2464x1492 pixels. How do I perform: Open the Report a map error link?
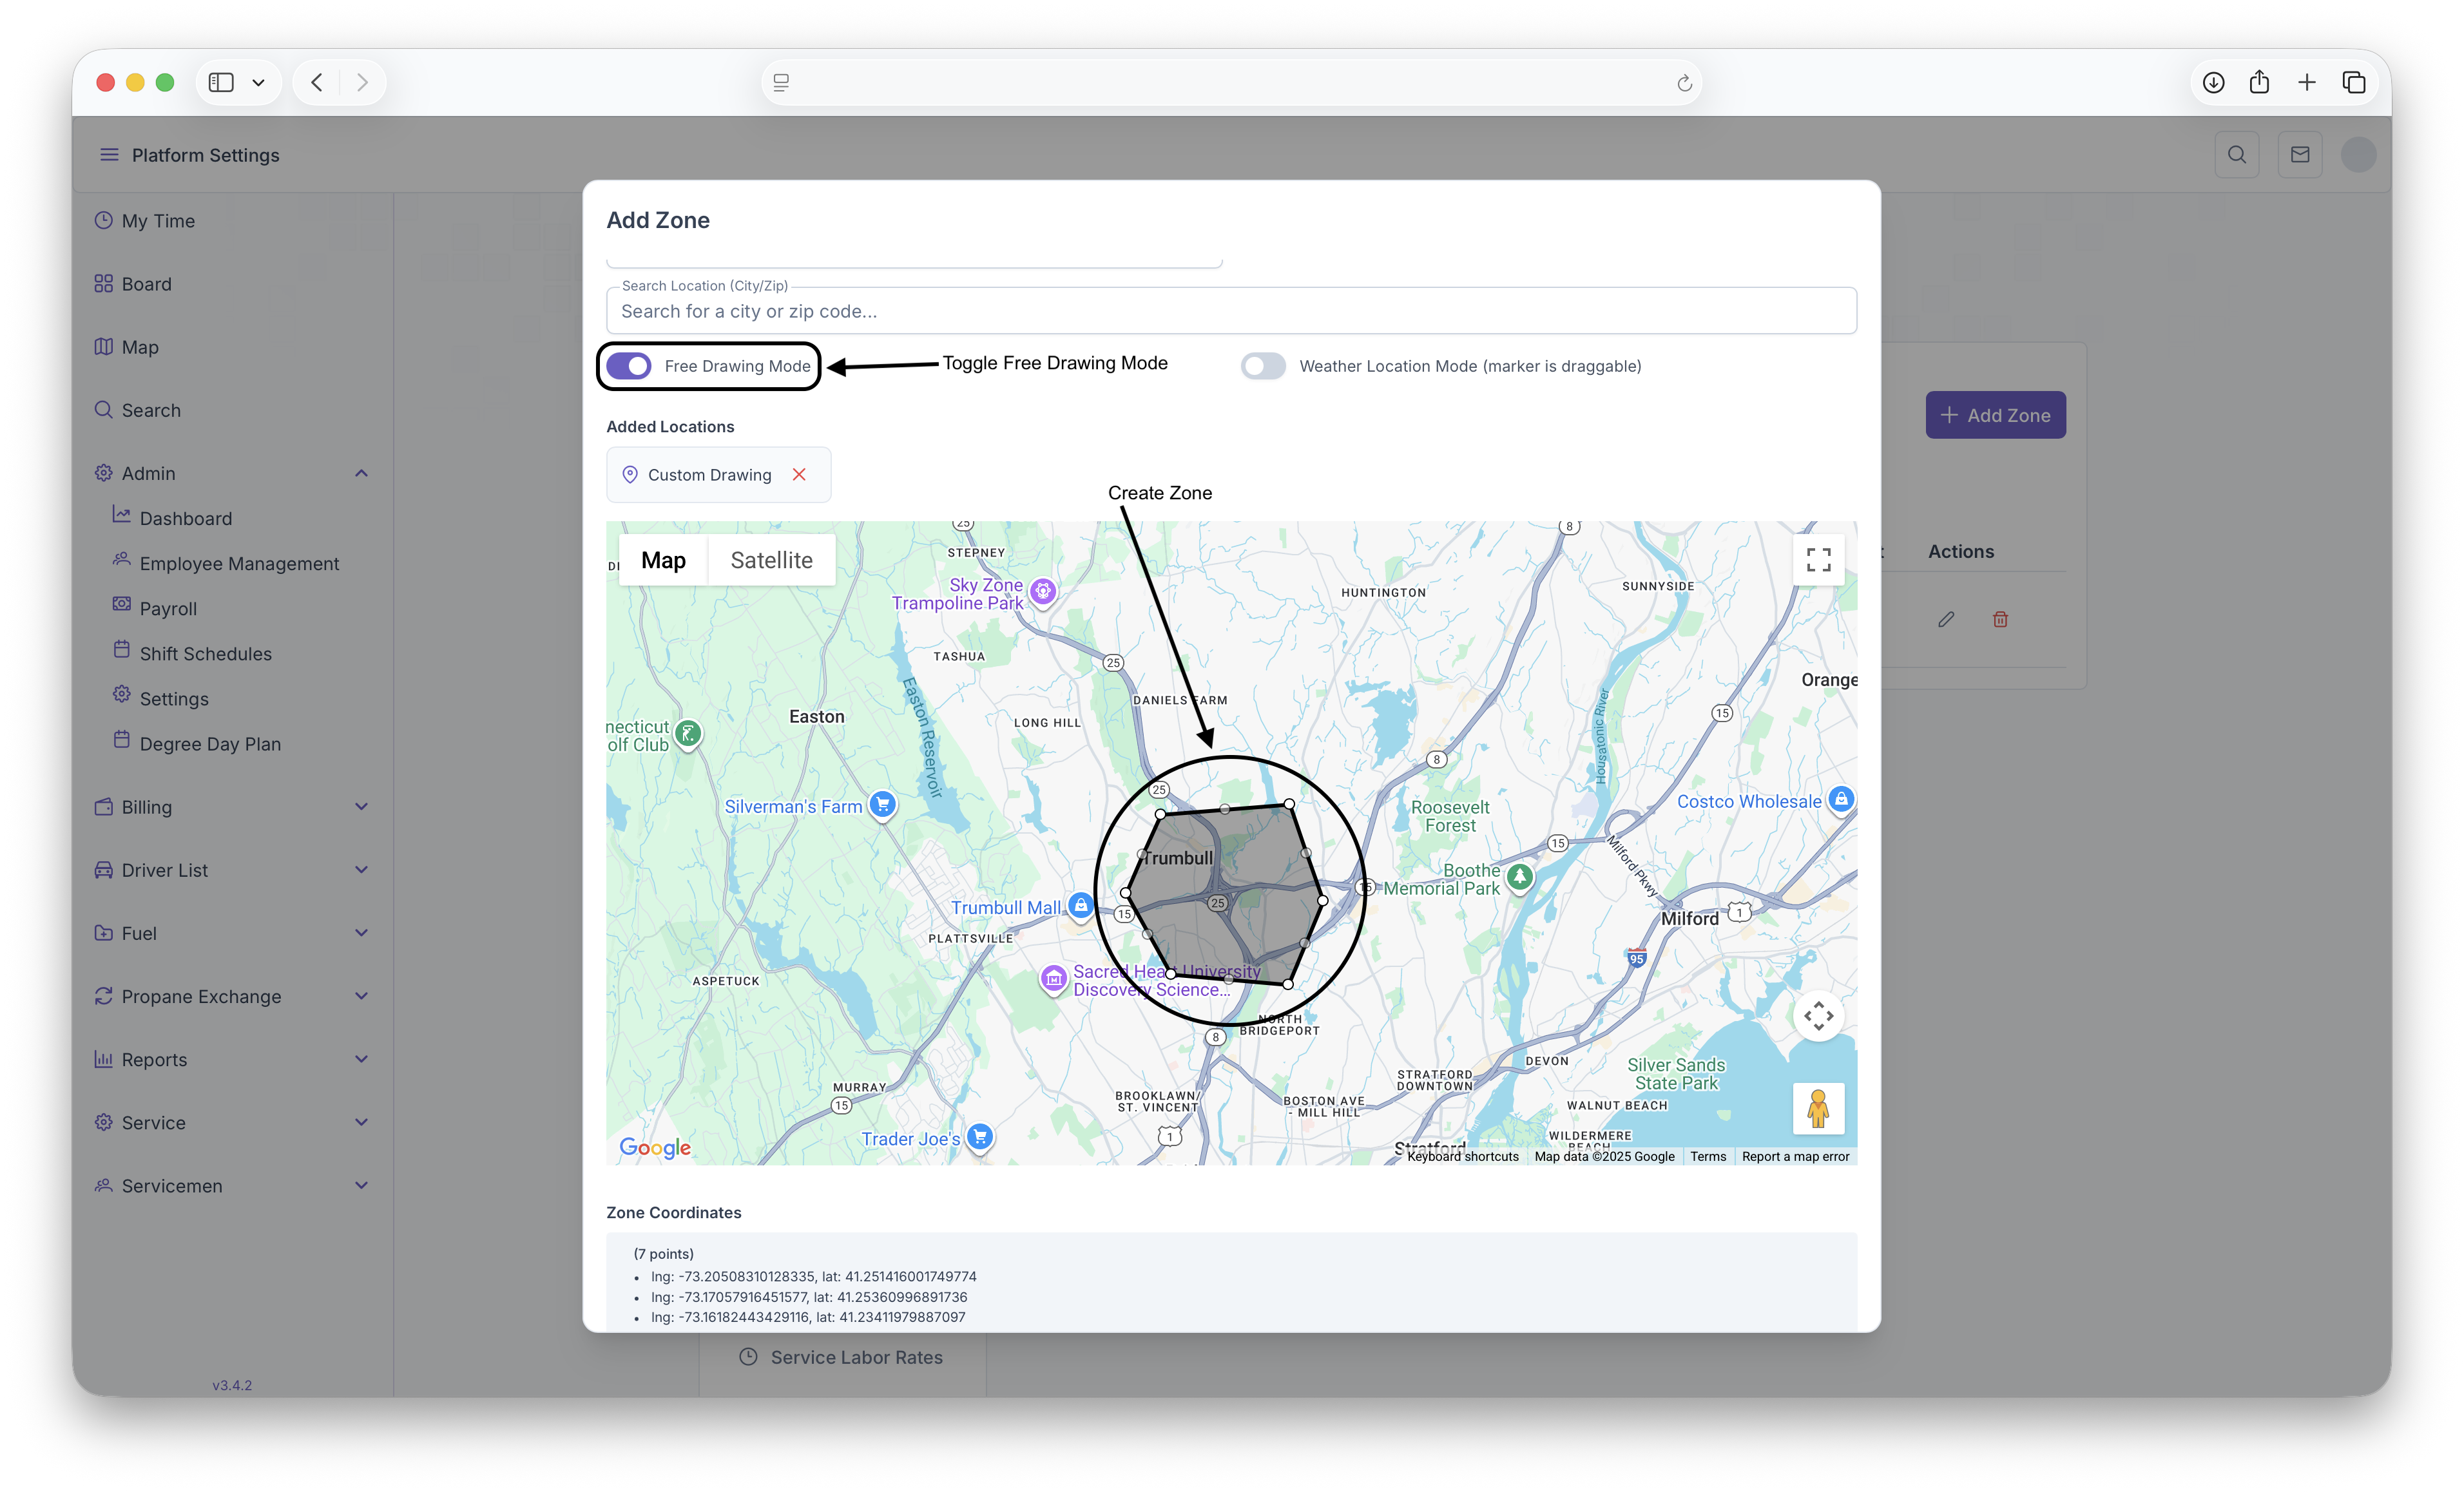click(x=1795, y=1156)
